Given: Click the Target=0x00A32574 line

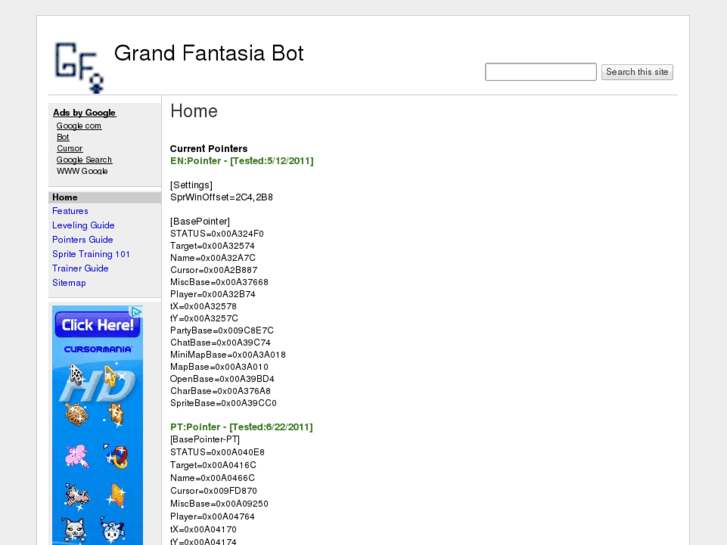Looking at the screenshot, I should coord(212,246).
